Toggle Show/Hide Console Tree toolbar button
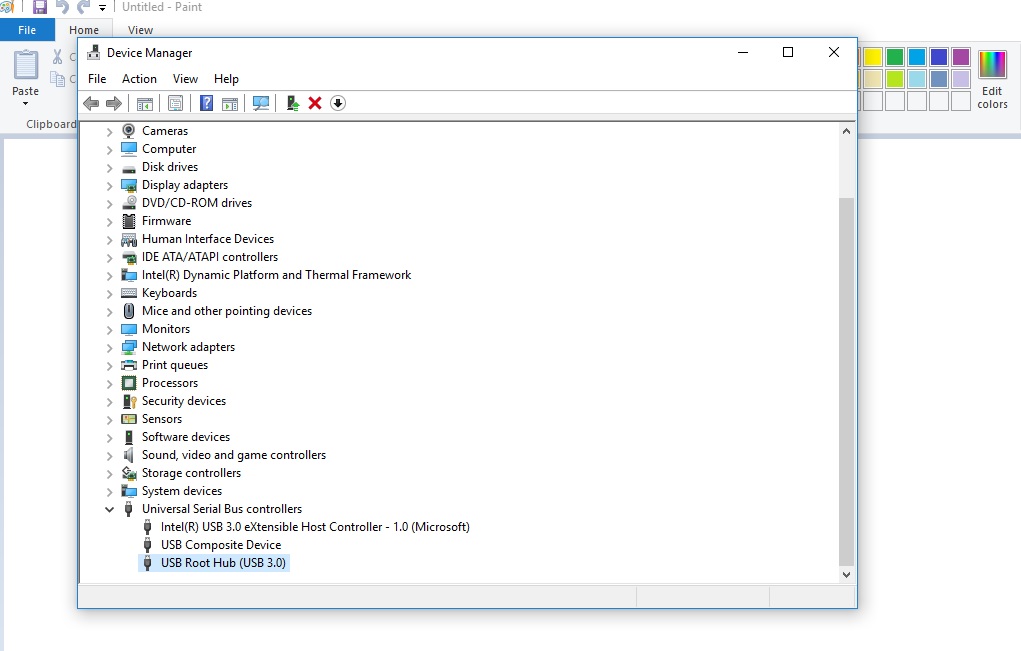 [x=145, y=103]
